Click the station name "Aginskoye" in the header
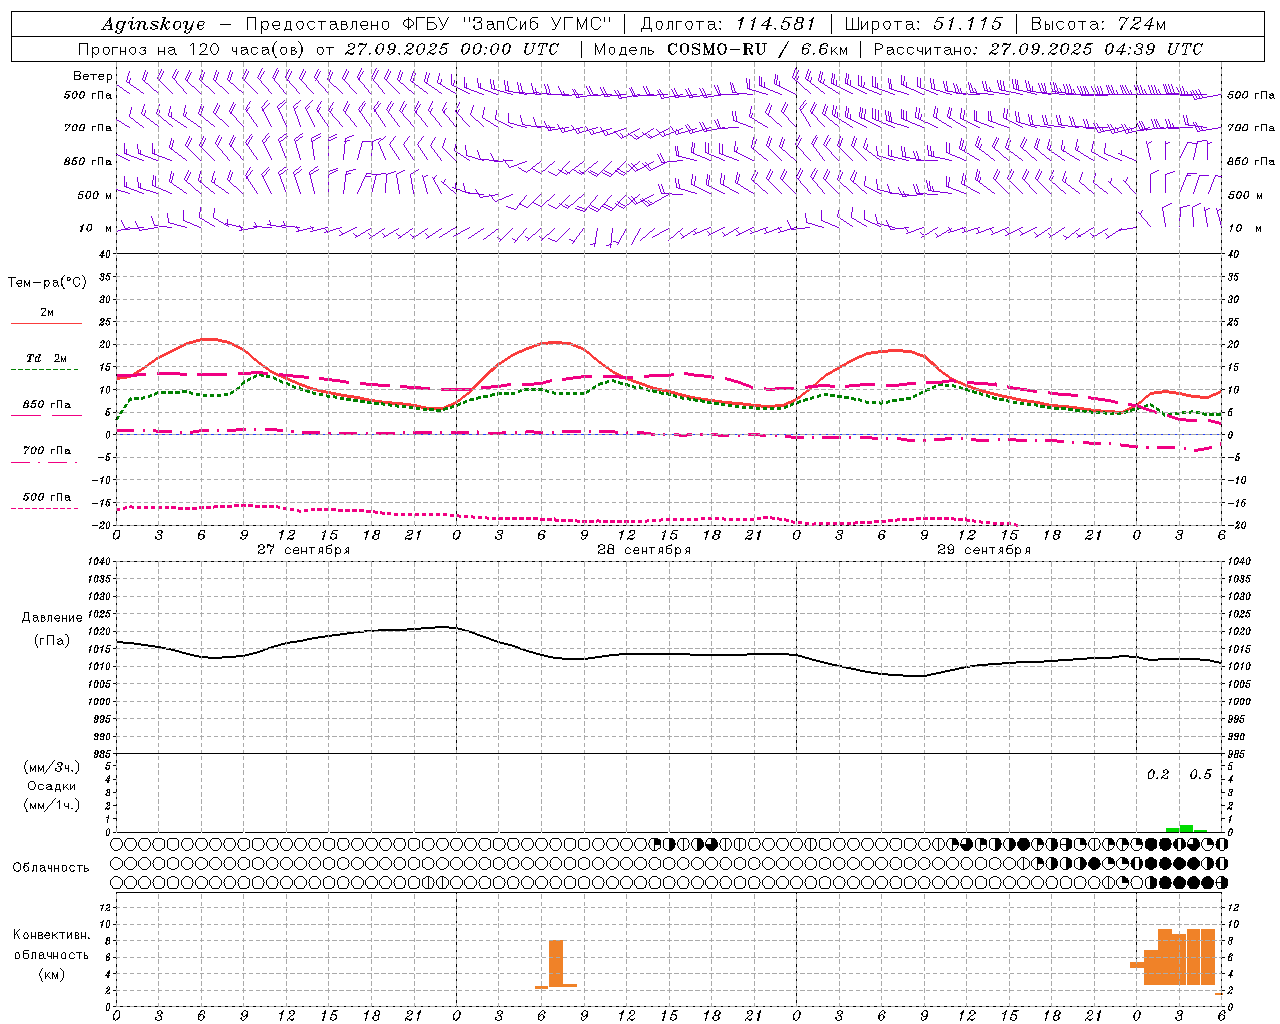Screen dimensions: 1280x1024 153,24
